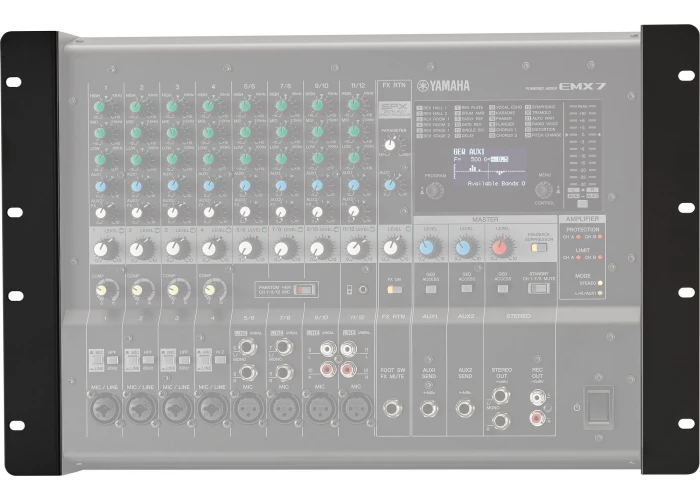Turn the FX RTN blue AUX1 knob

390,185
